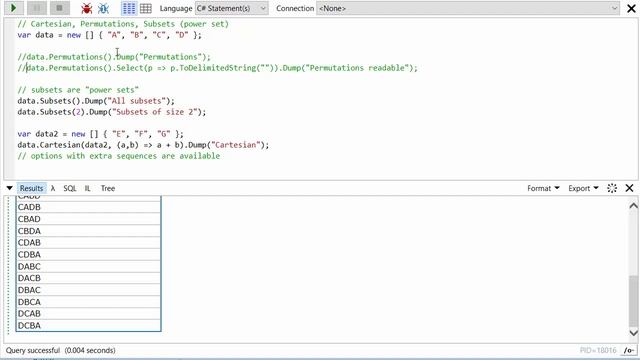
Task: Select result row DBAC
Action: pos(88,290)
